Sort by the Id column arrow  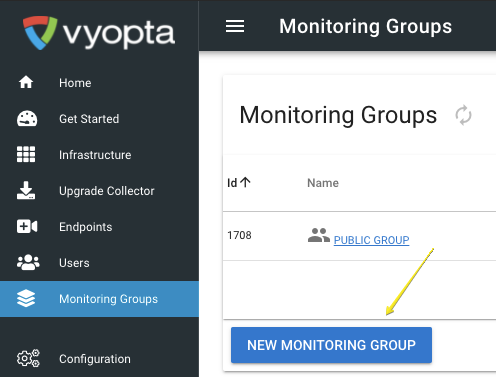pyautogui.click(x=245, y=182)
